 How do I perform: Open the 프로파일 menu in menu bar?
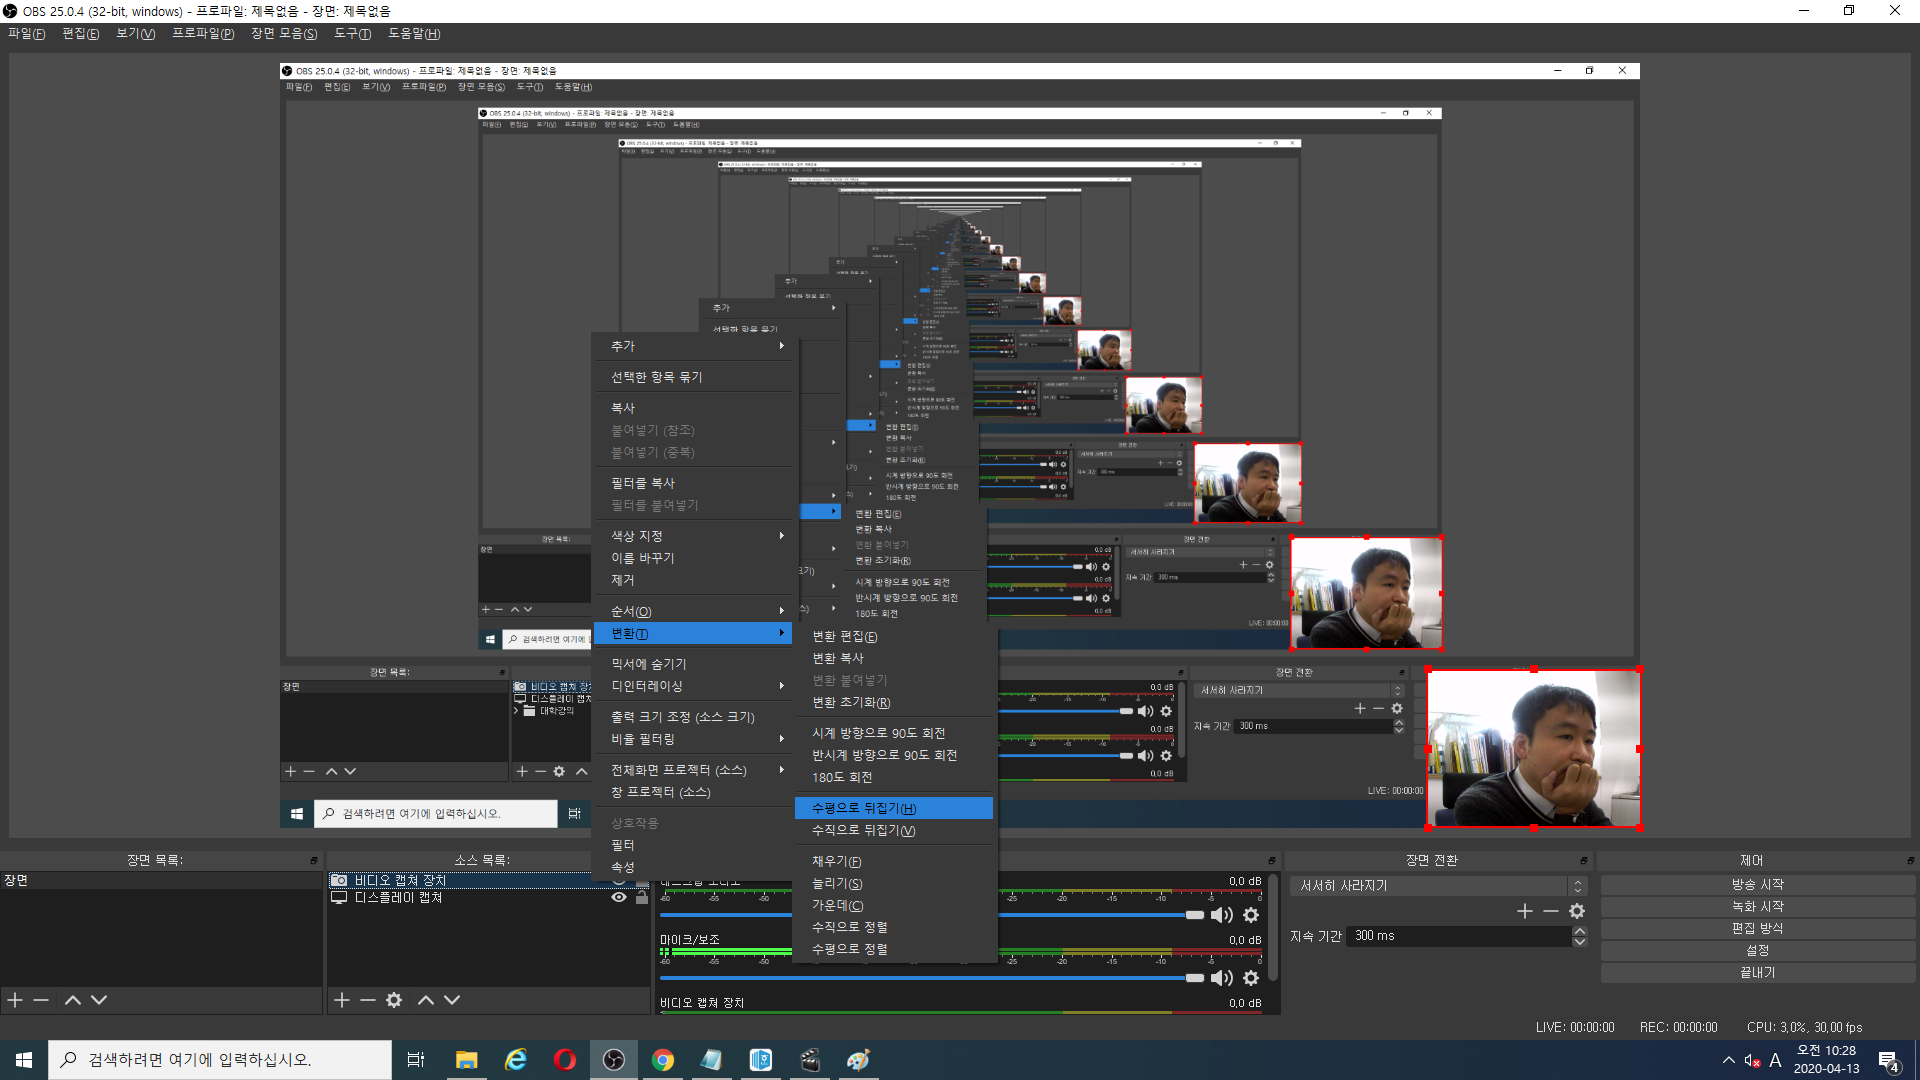tap(203, 34)
